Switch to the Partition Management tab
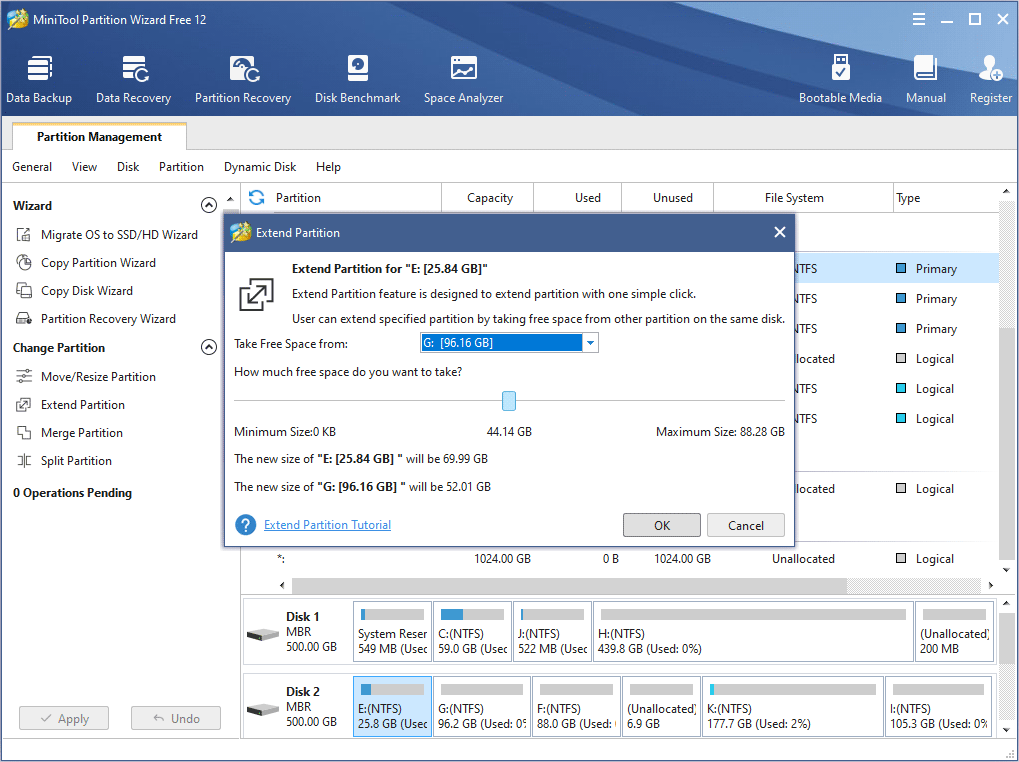The image size is (1019, 762). (99, 136)
